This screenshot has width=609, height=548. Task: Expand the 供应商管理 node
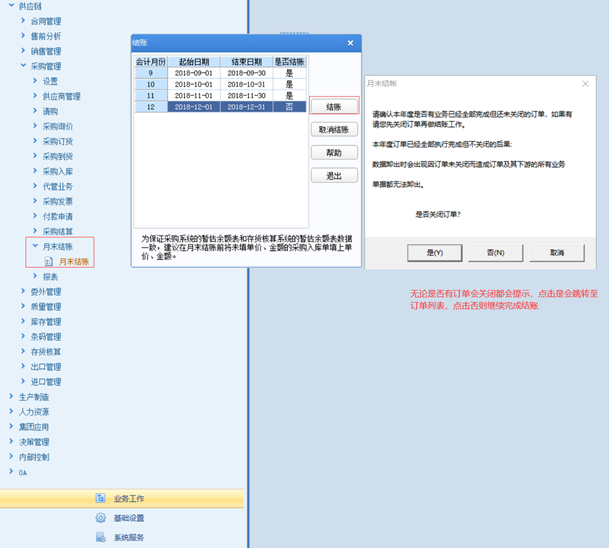click(x=35, y=96)
